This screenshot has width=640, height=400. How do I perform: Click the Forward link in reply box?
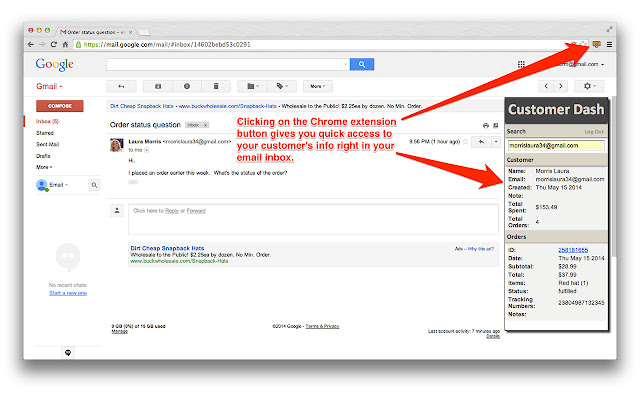[196, 211]
